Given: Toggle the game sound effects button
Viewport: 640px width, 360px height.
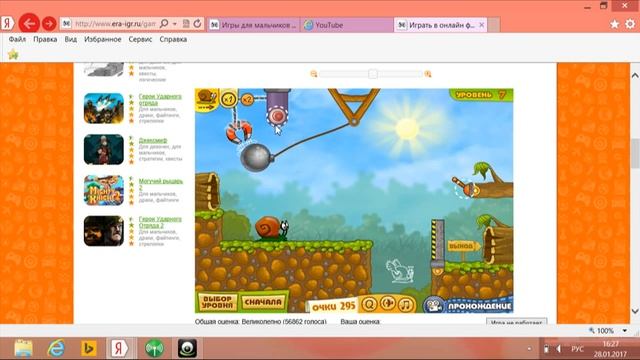Looking at the screenshot, I should coord(387,304).
